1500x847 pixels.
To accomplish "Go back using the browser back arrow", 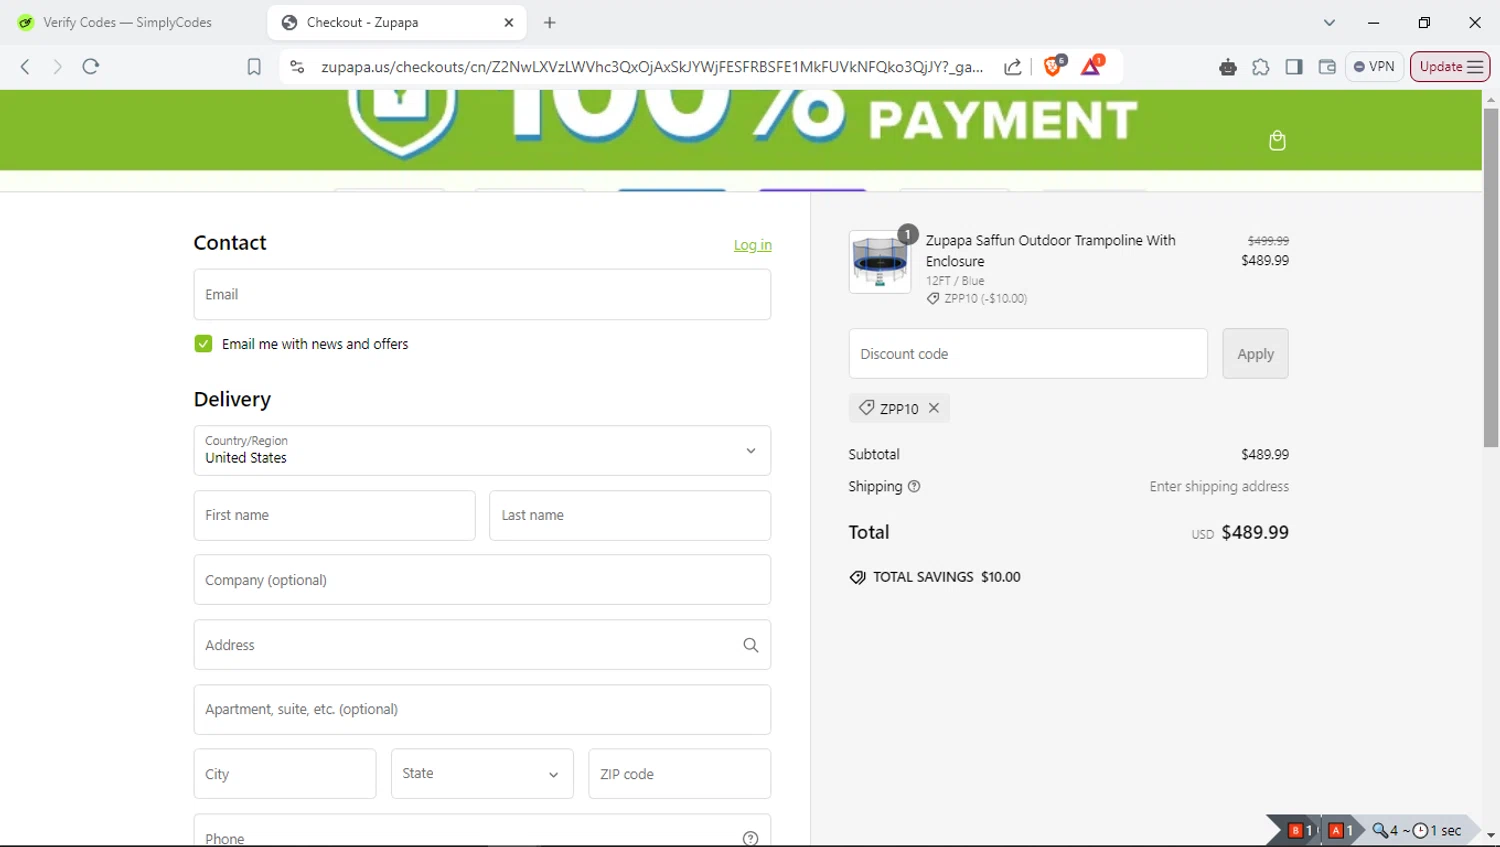I will tap(25, 67).
